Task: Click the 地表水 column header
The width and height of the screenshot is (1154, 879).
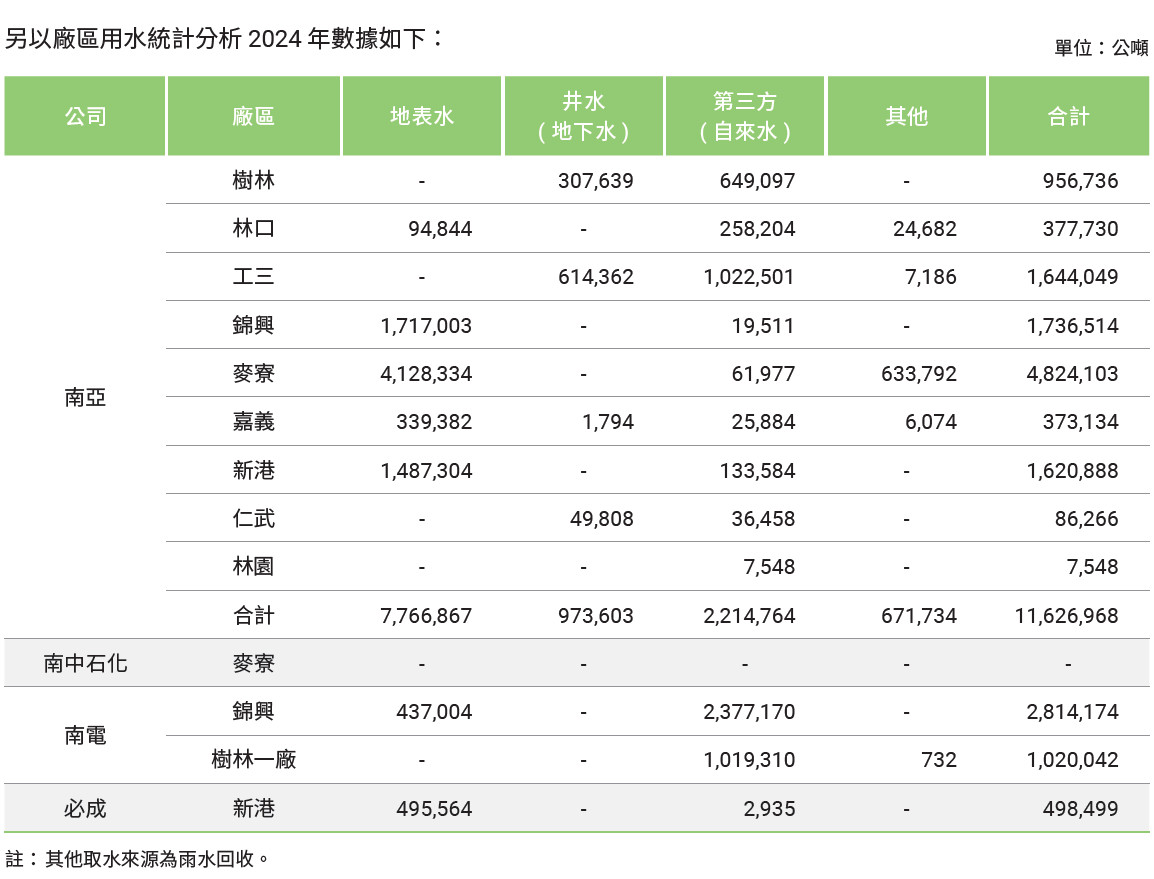Action: 421,114
